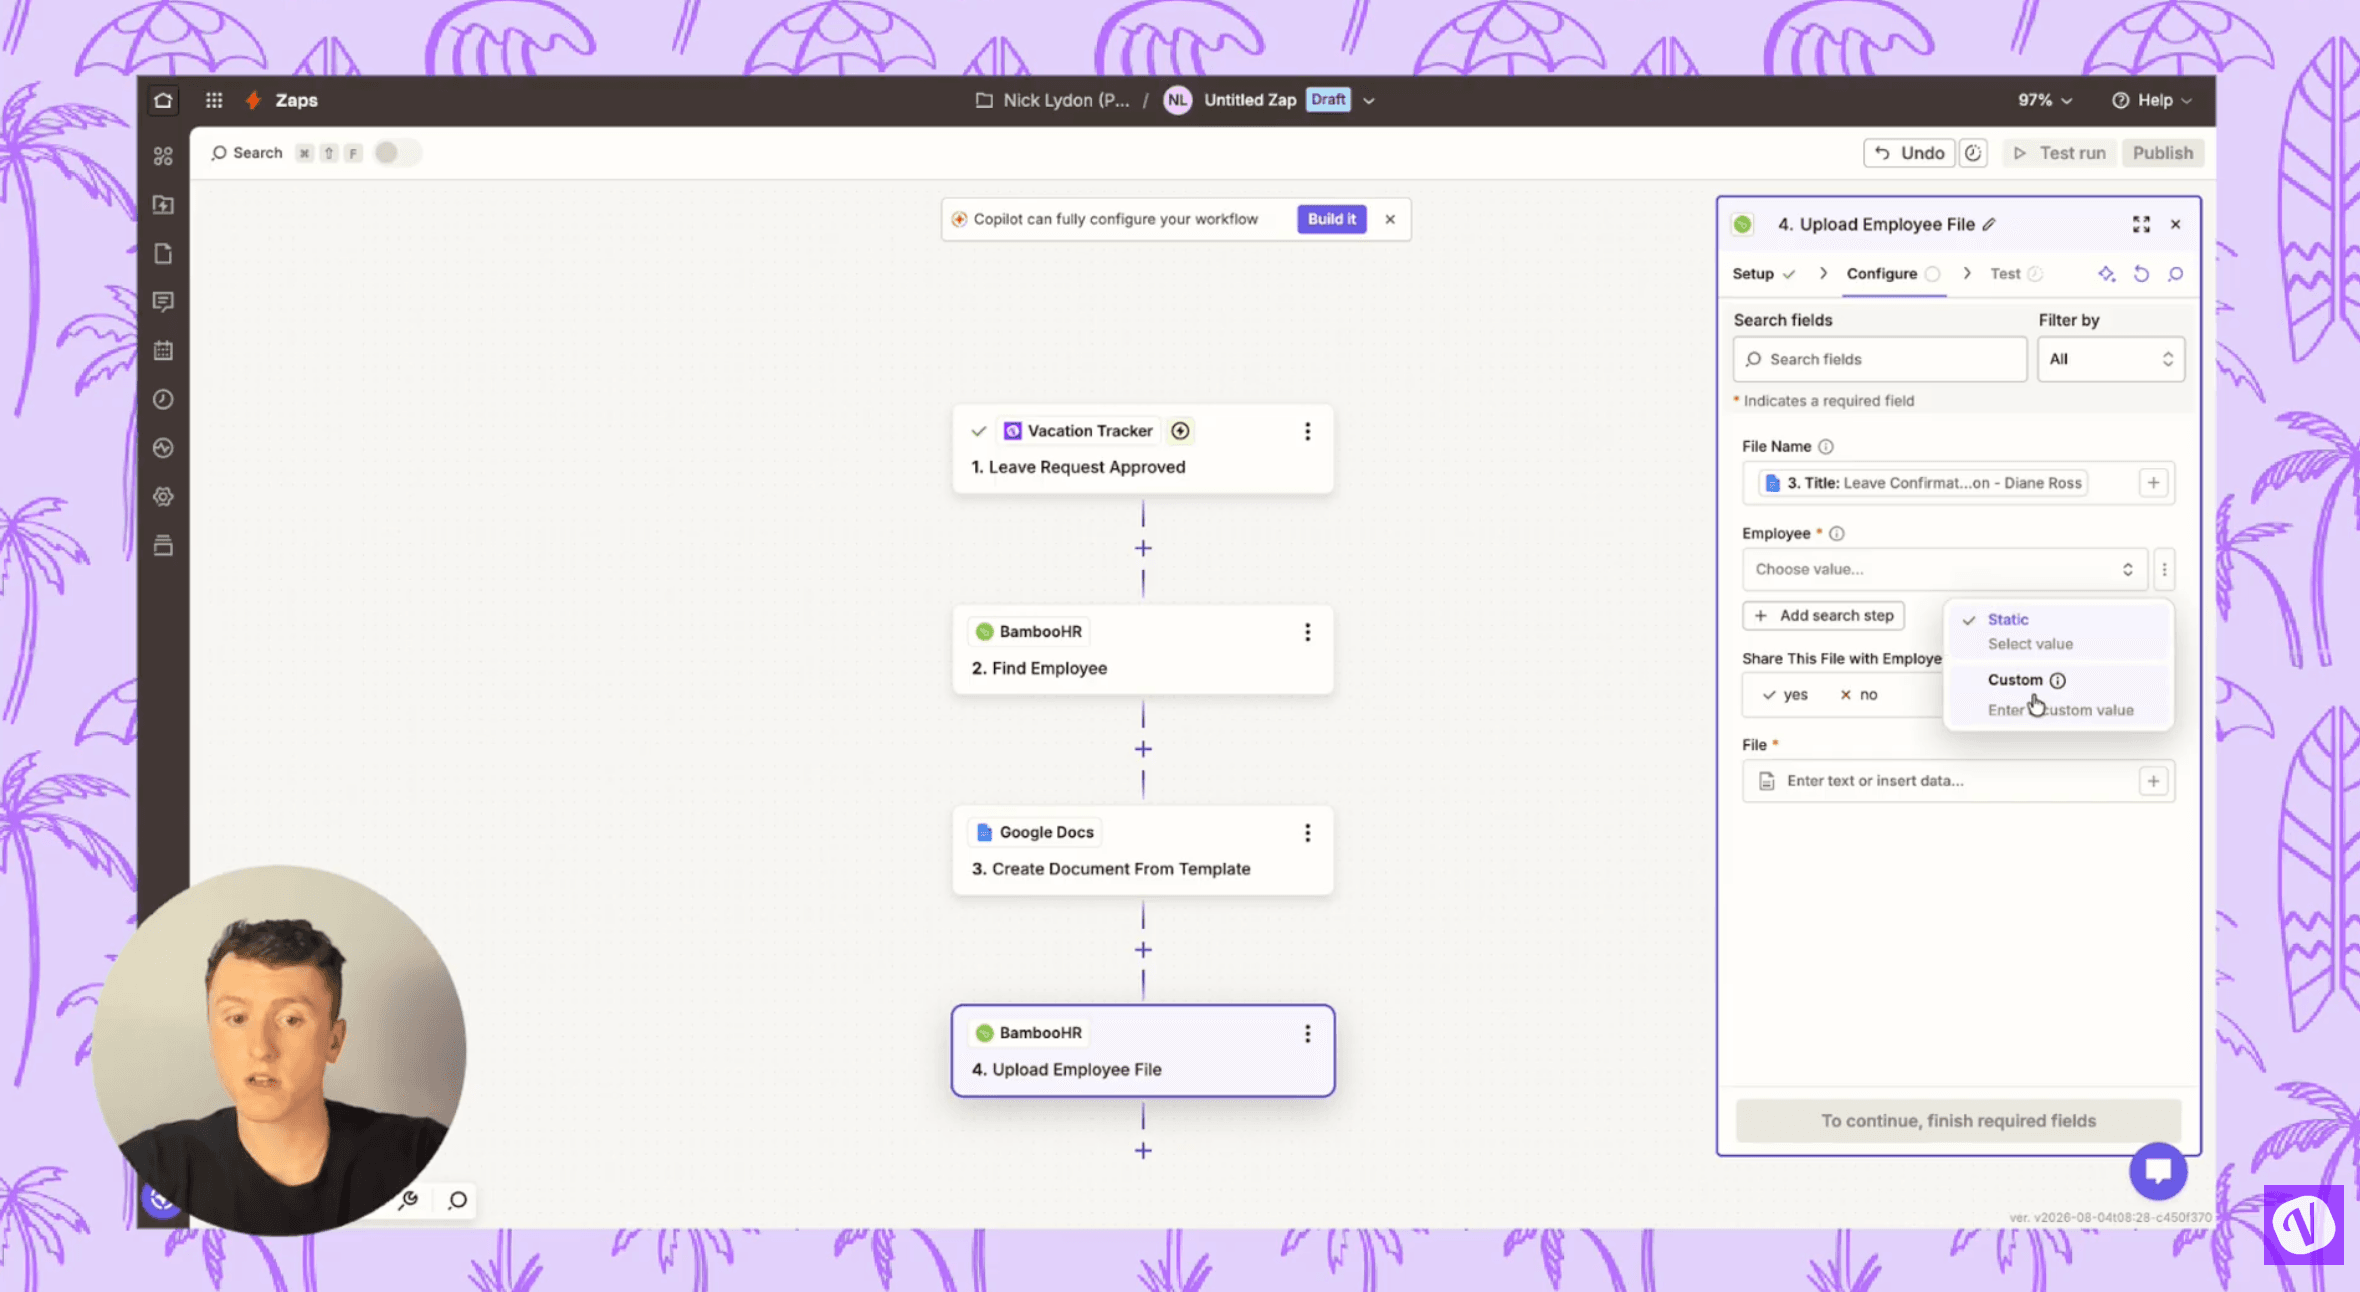2360x1292 pixels.
Task: Go to the Zapier home icon
Action: [x=163, y=100]
